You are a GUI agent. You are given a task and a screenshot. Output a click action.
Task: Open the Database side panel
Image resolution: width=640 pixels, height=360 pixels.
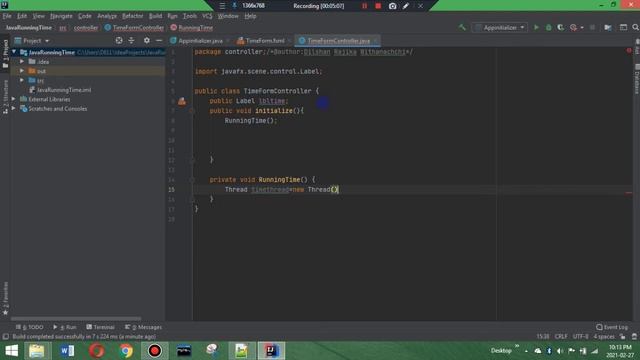click(637, 79)
